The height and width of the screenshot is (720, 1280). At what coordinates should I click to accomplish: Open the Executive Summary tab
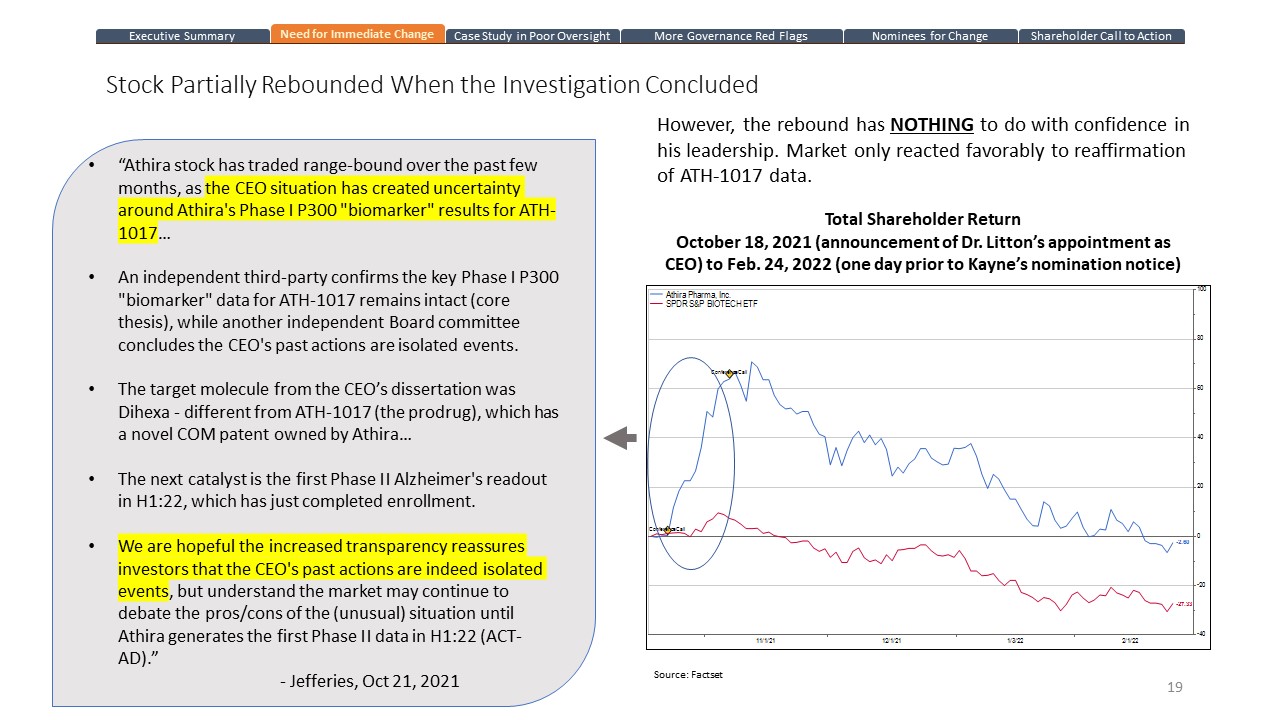click(x=182, y=36)
